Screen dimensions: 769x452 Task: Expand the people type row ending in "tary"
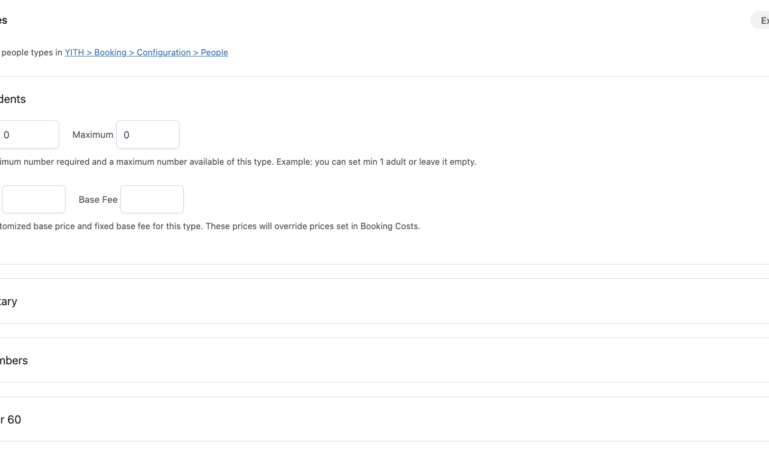click(x=9, y=301)
